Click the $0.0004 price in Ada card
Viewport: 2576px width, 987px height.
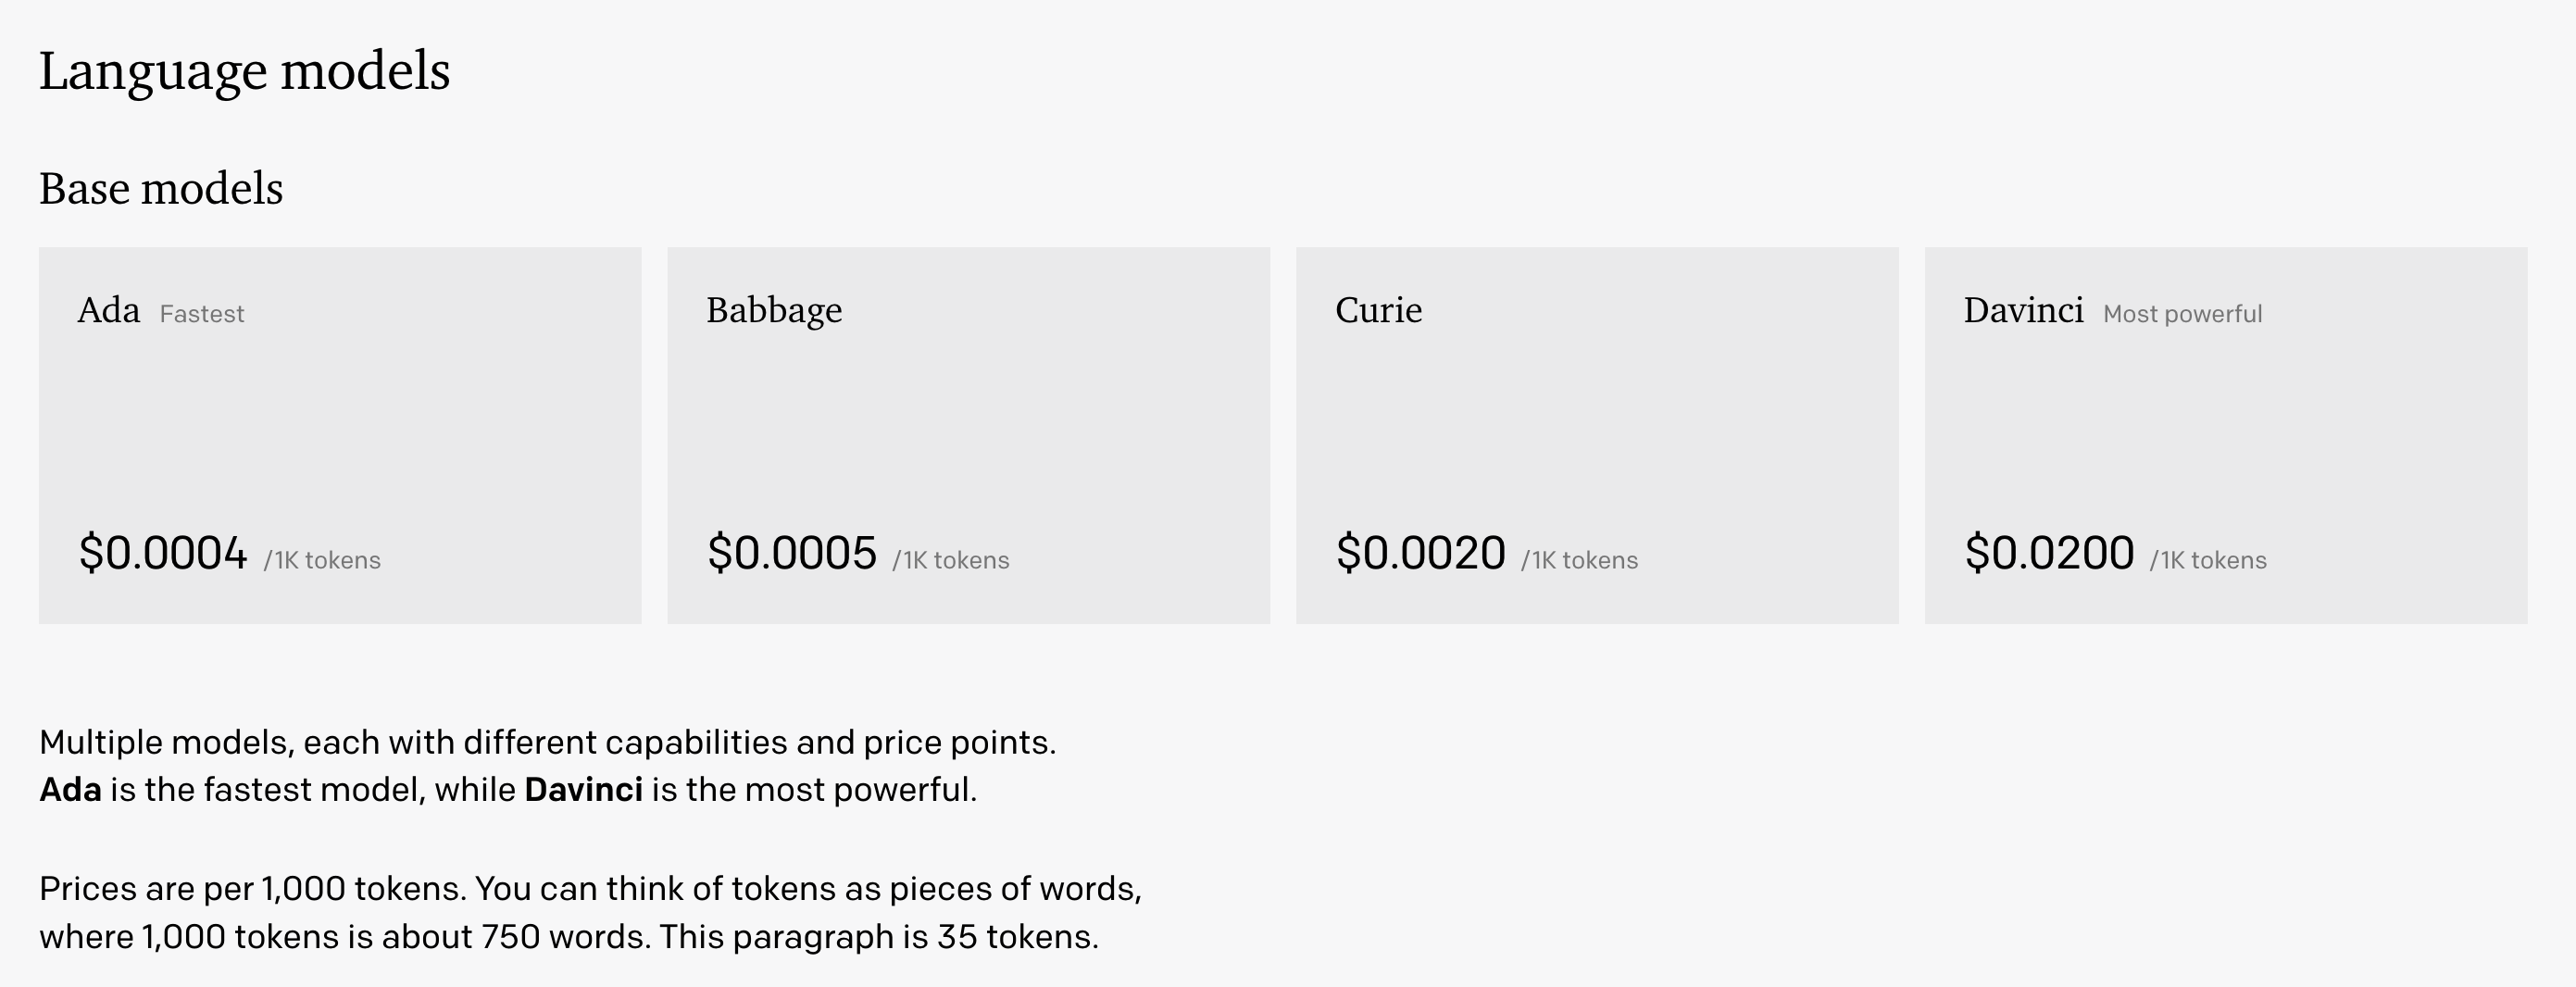[163, 553]
